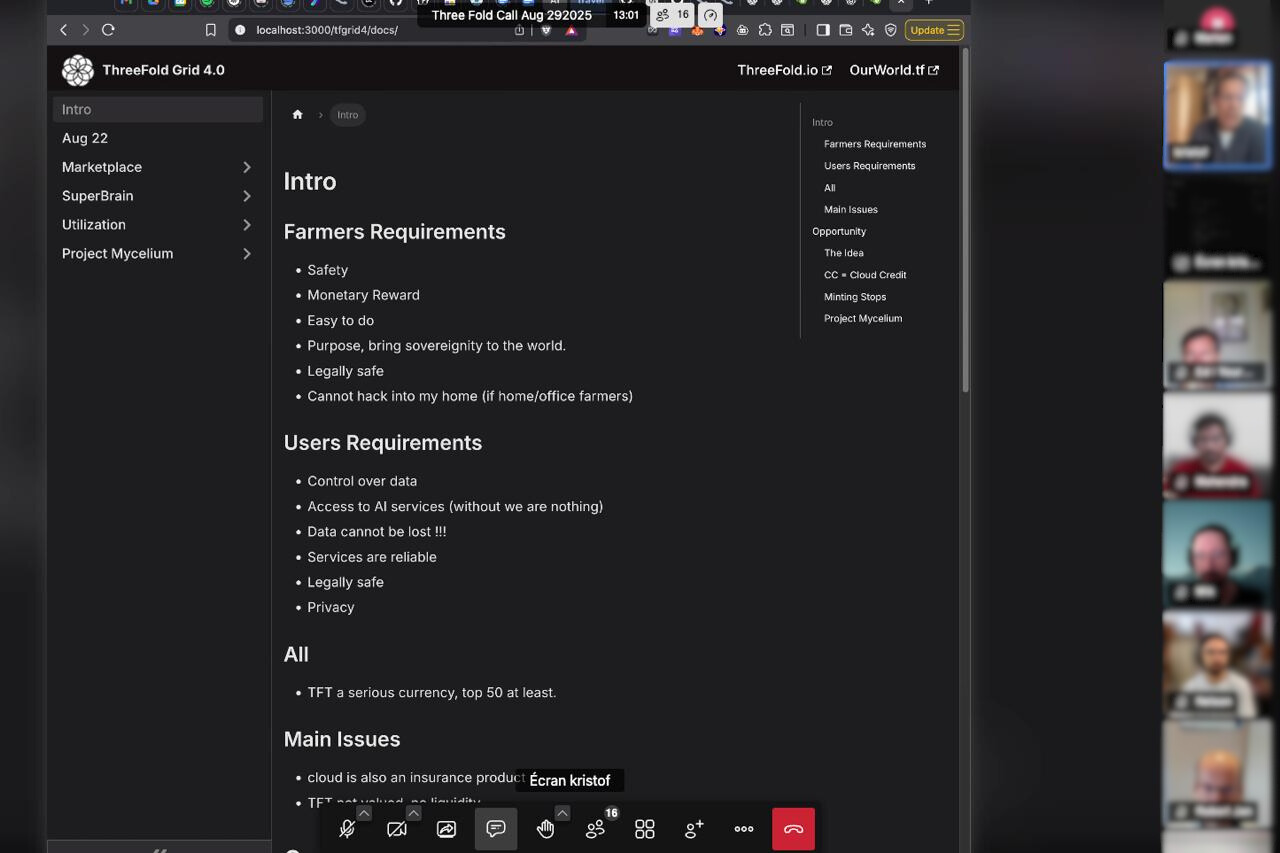Screen dimensions: 1280x853
Task: Open audio options arrow above microphone
Action: coord(364,813)
